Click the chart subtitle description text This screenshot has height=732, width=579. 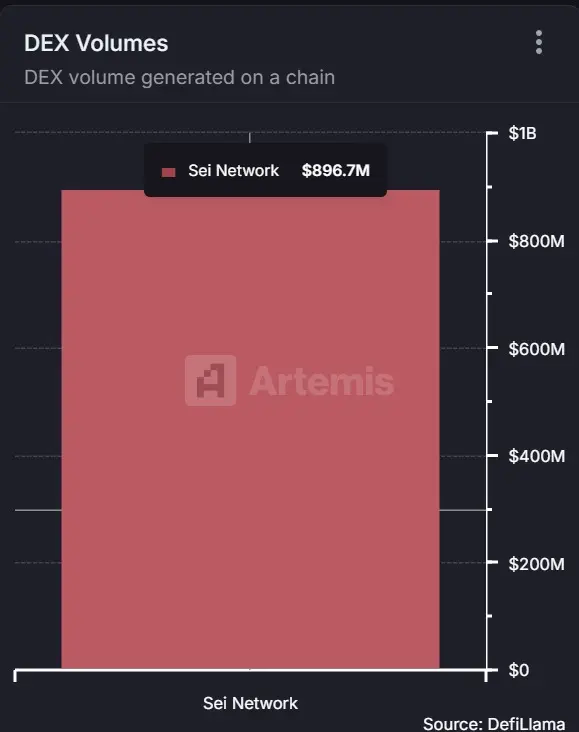pyautogui.click(x=179, y=77)
